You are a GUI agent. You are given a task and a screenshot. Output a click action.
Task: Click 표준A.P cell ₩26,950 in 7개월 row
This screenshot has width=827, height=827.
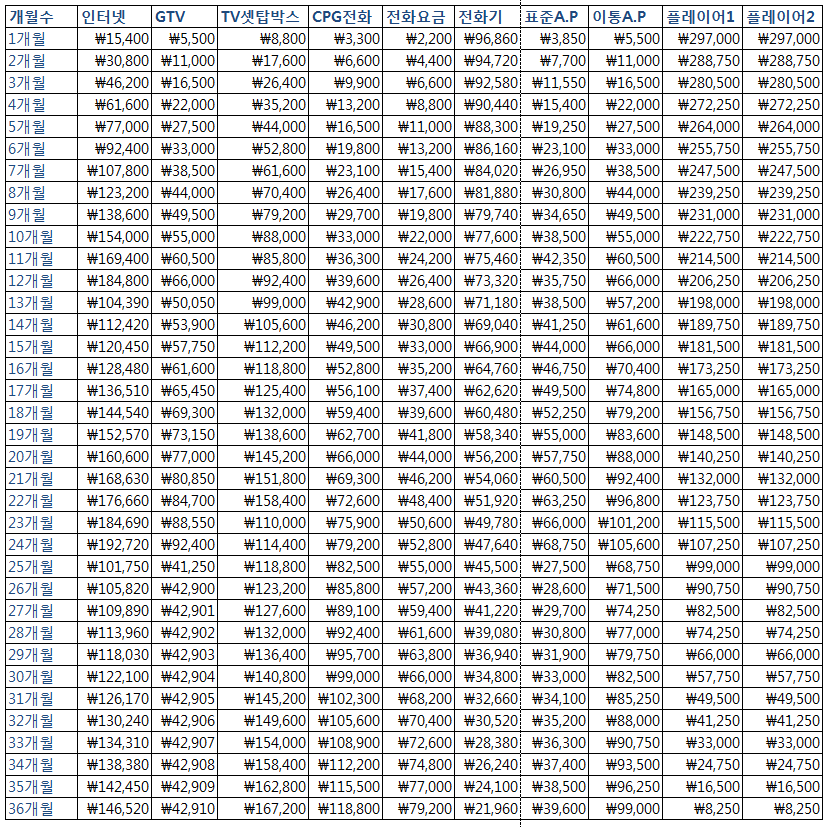(x=554, y=171)
